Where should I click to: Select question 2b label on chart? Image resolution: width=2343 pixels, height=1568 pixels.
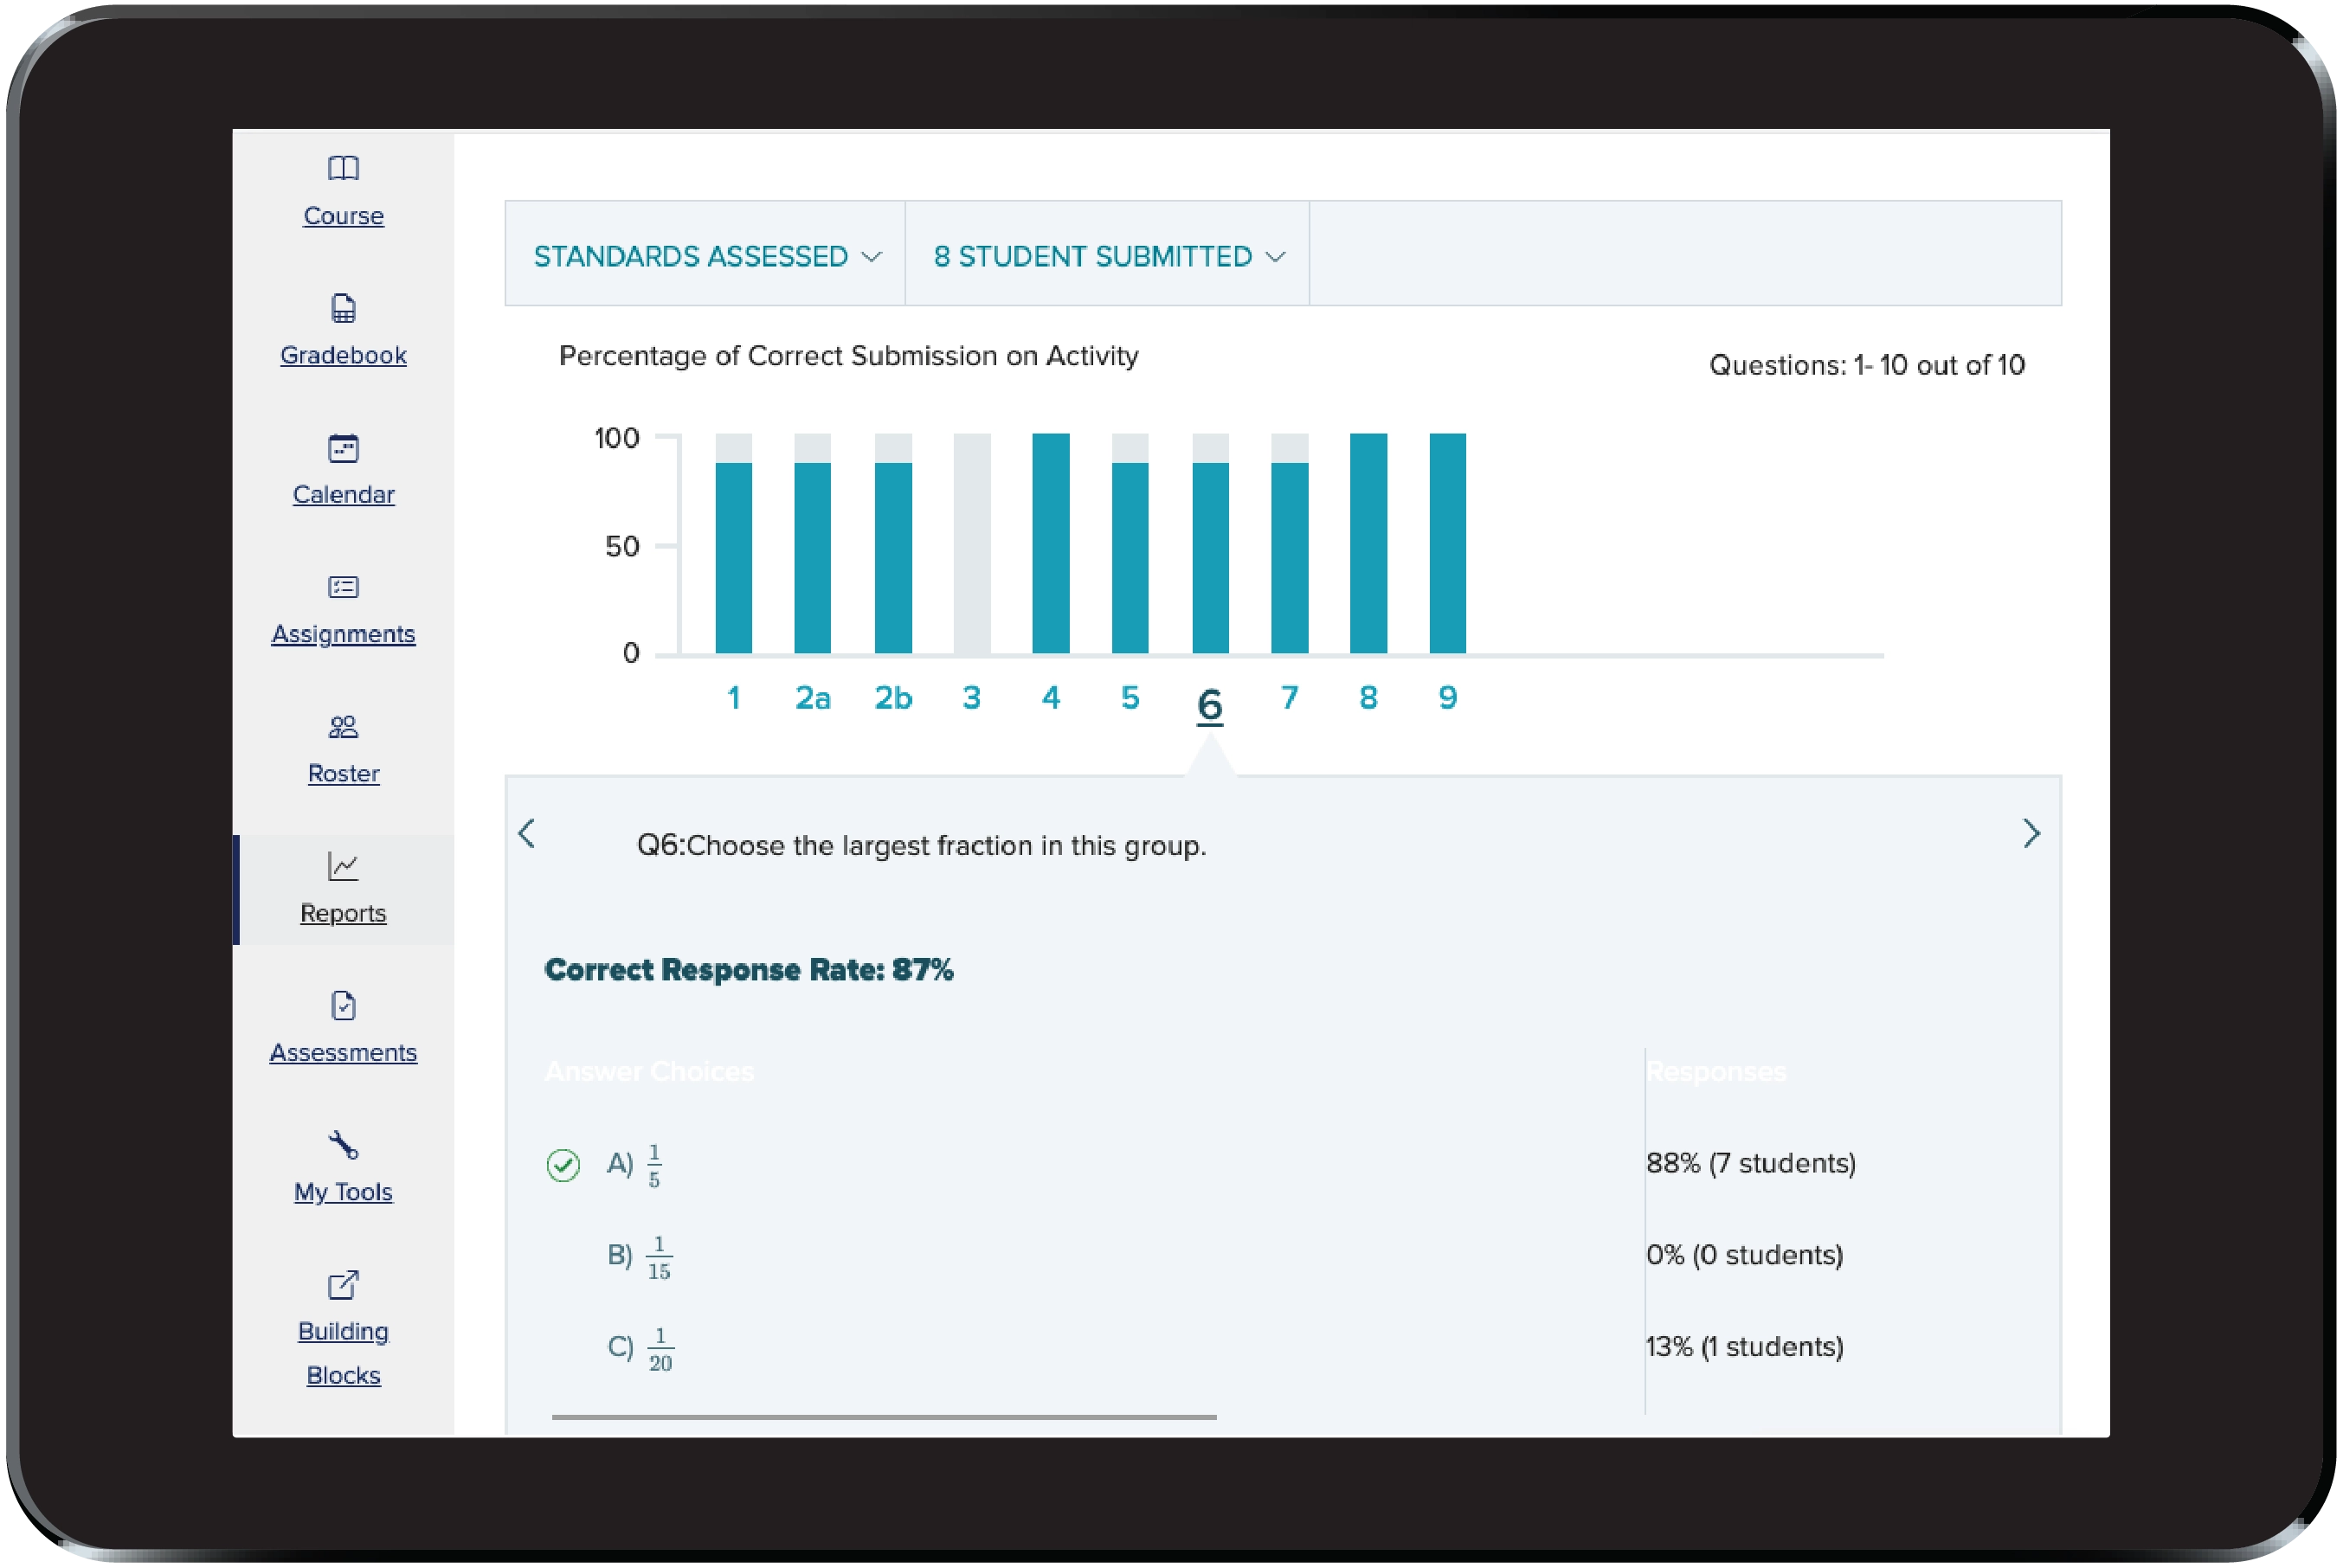click(893, 698)
